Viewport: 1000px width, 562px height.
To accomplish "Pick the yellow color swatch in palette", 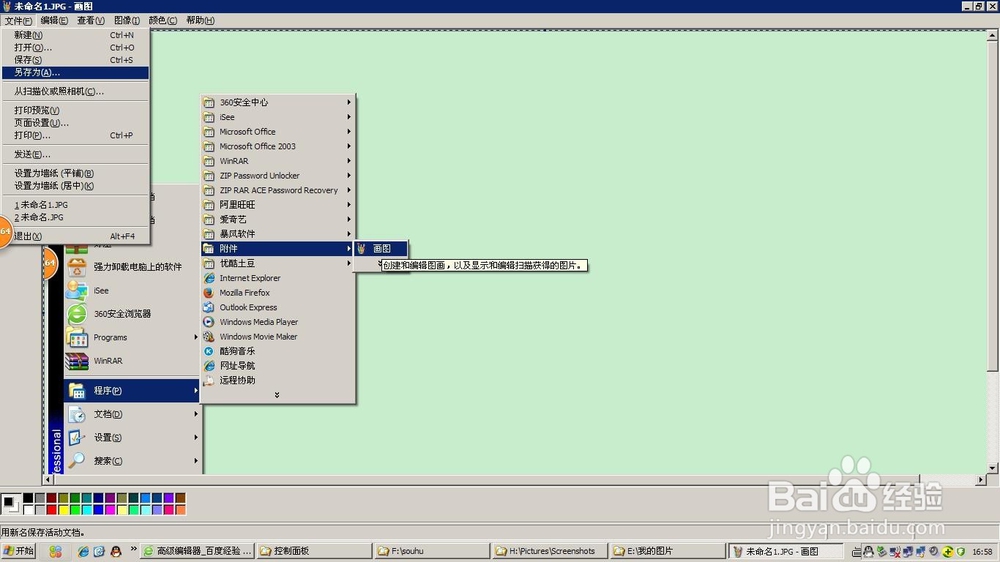I will pos(63,510).
